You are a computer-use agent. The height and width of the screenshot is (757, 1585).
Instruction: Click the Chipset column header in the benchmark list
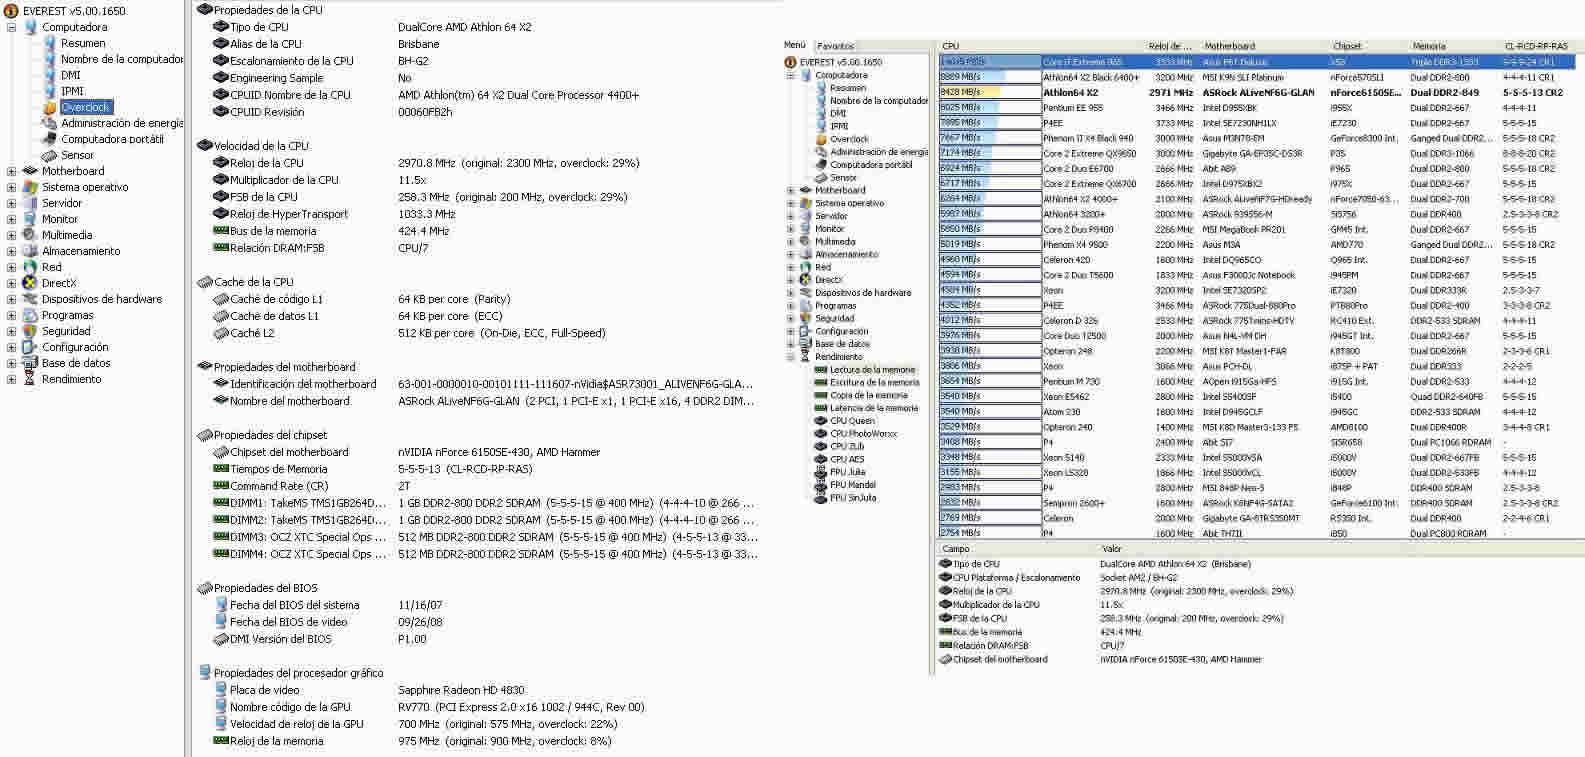point(1367,46)
